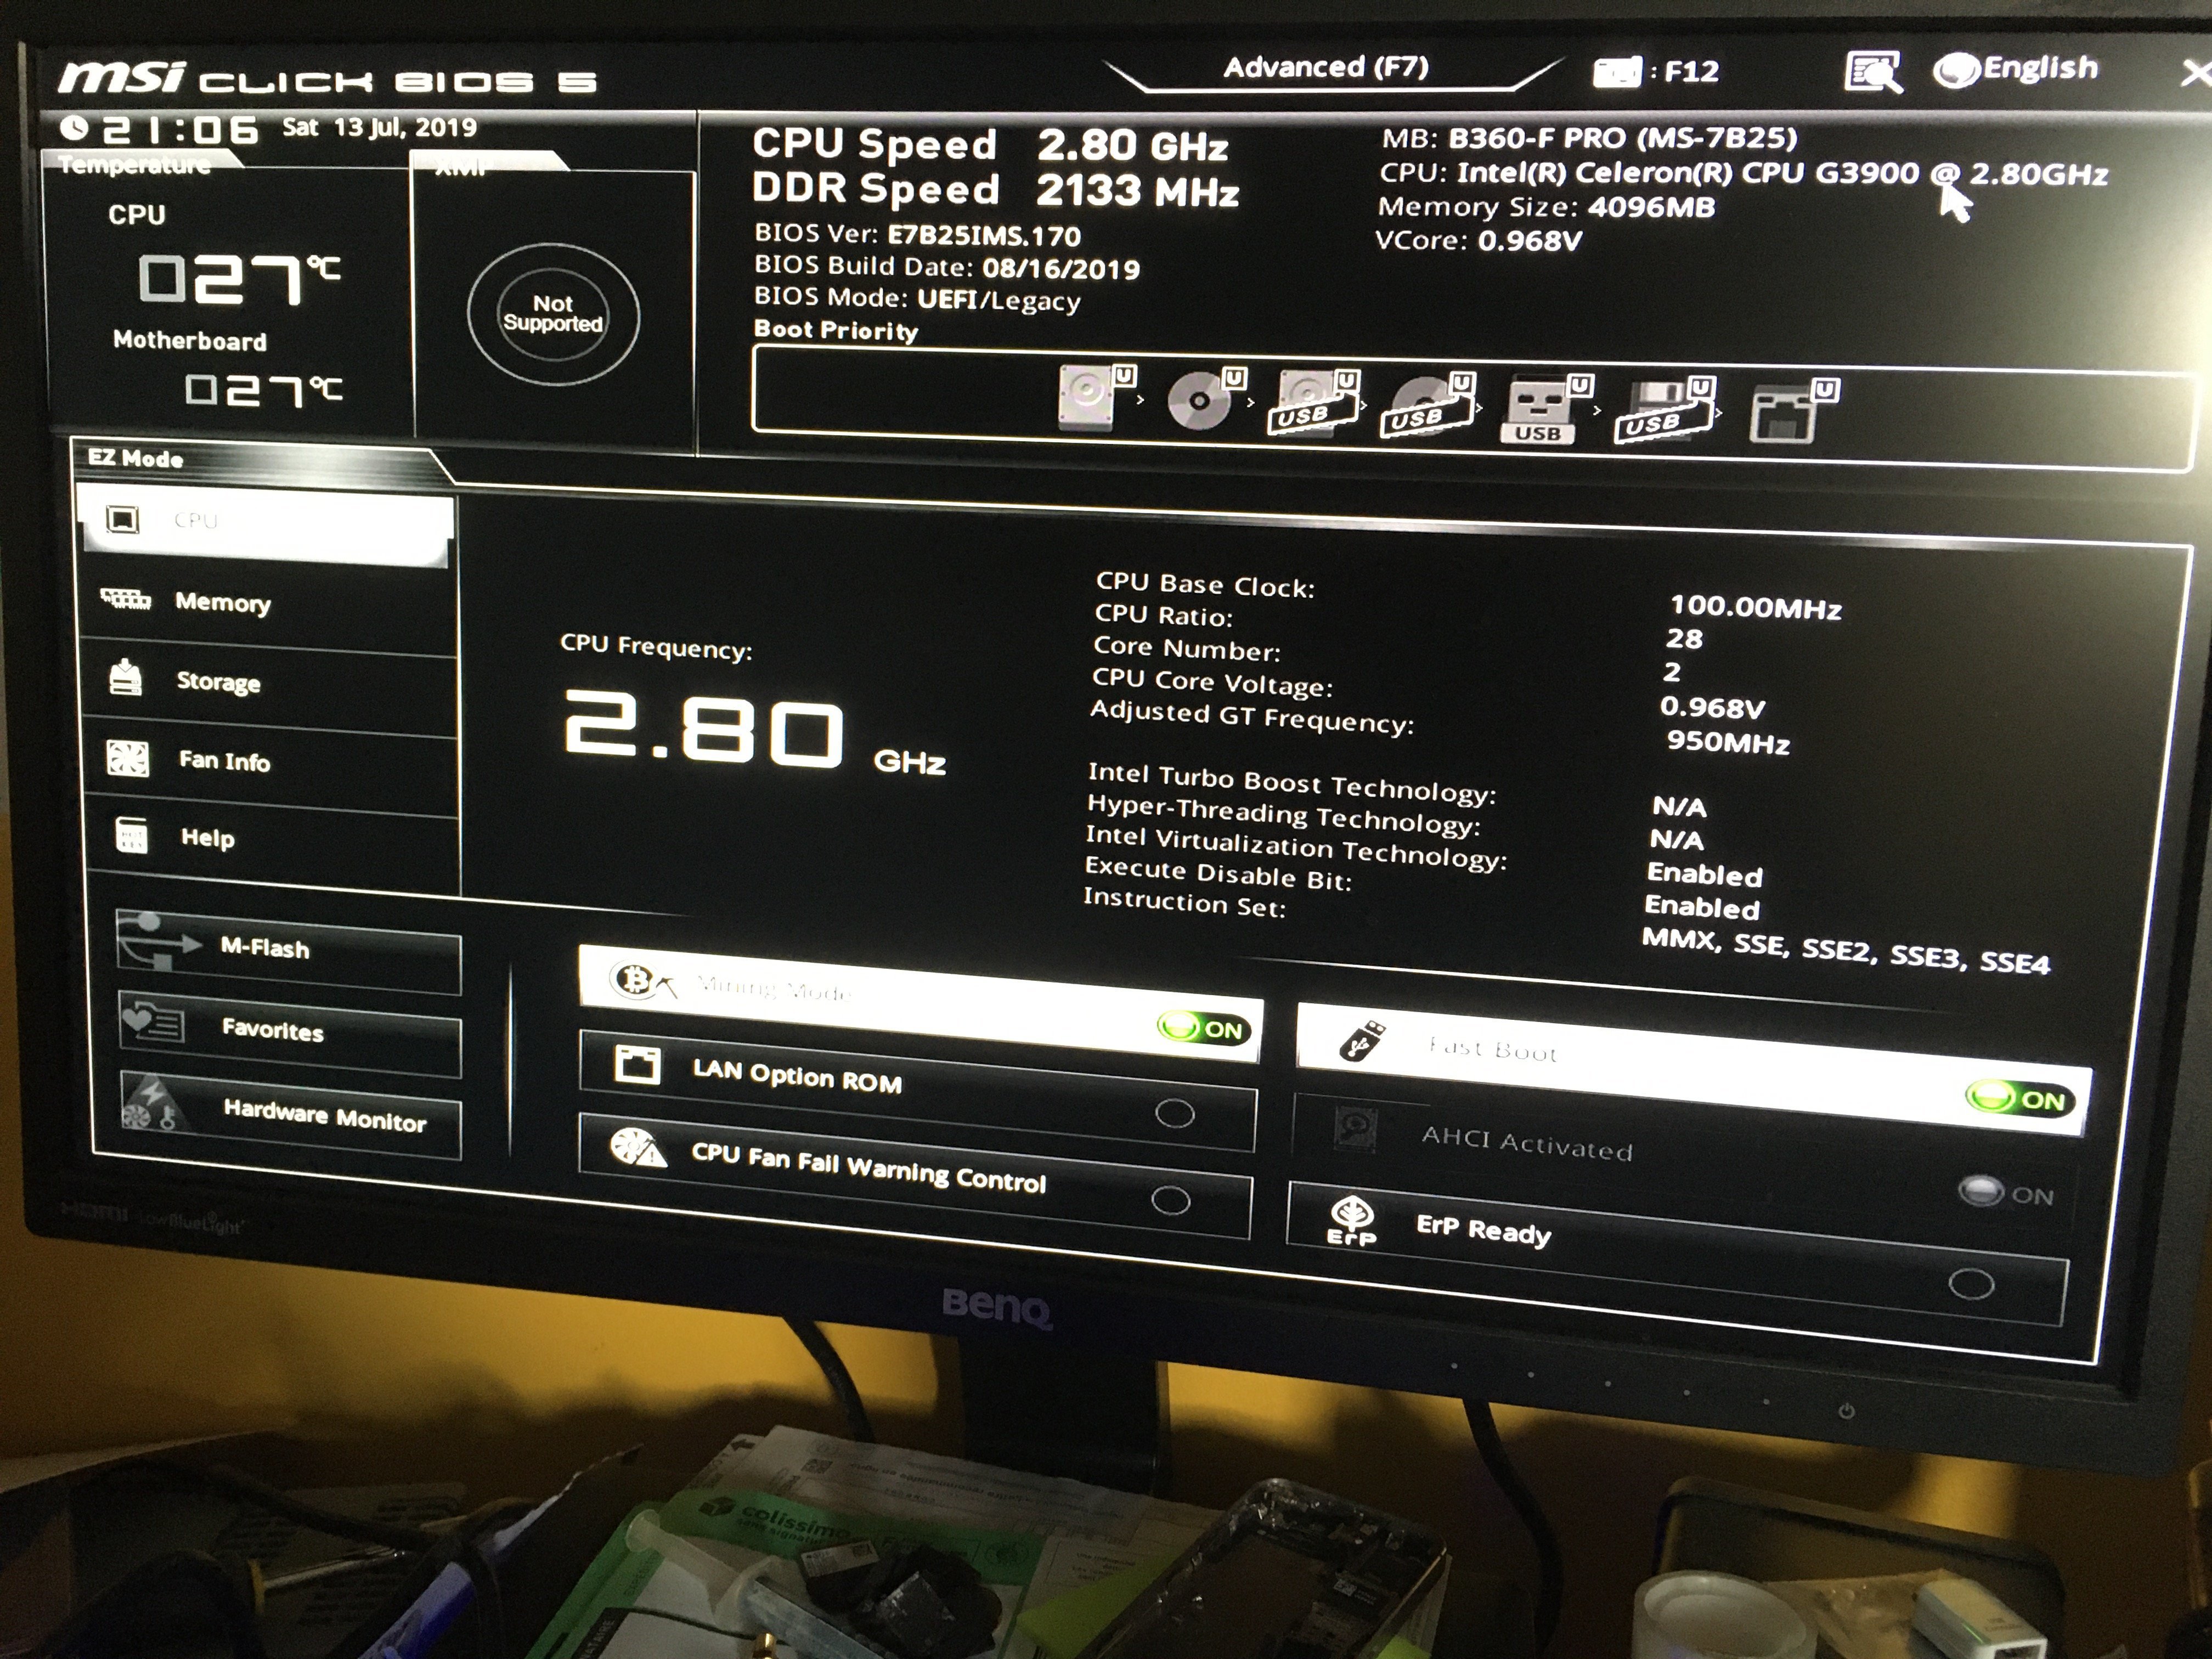
Task: Click the Storage drive icon
Action: [125, 678]
